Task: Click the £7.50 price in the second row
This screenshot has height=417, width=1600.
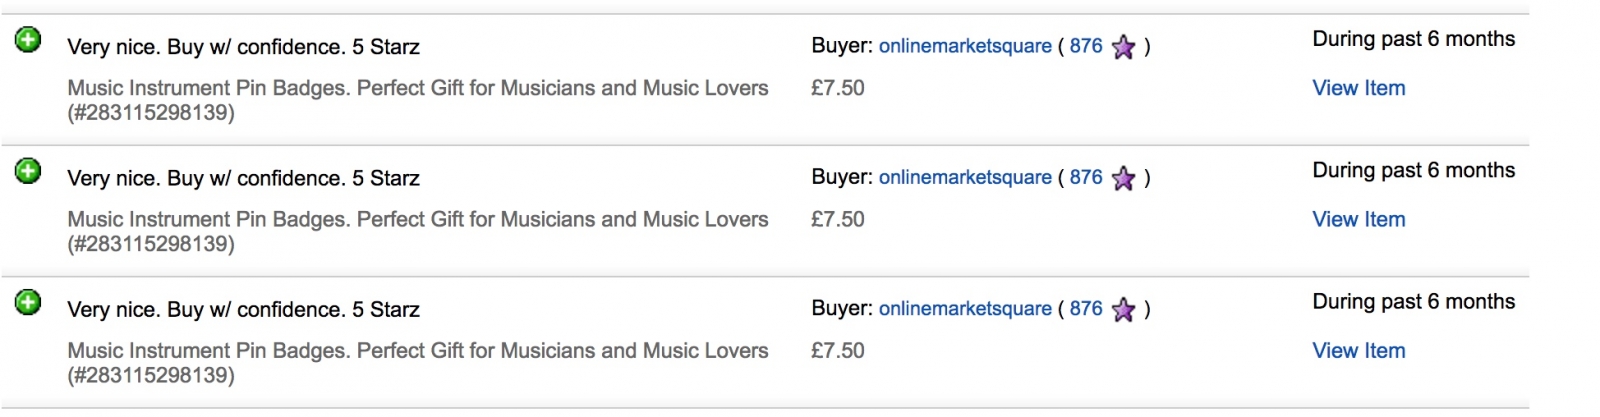Action: (838, 219)
